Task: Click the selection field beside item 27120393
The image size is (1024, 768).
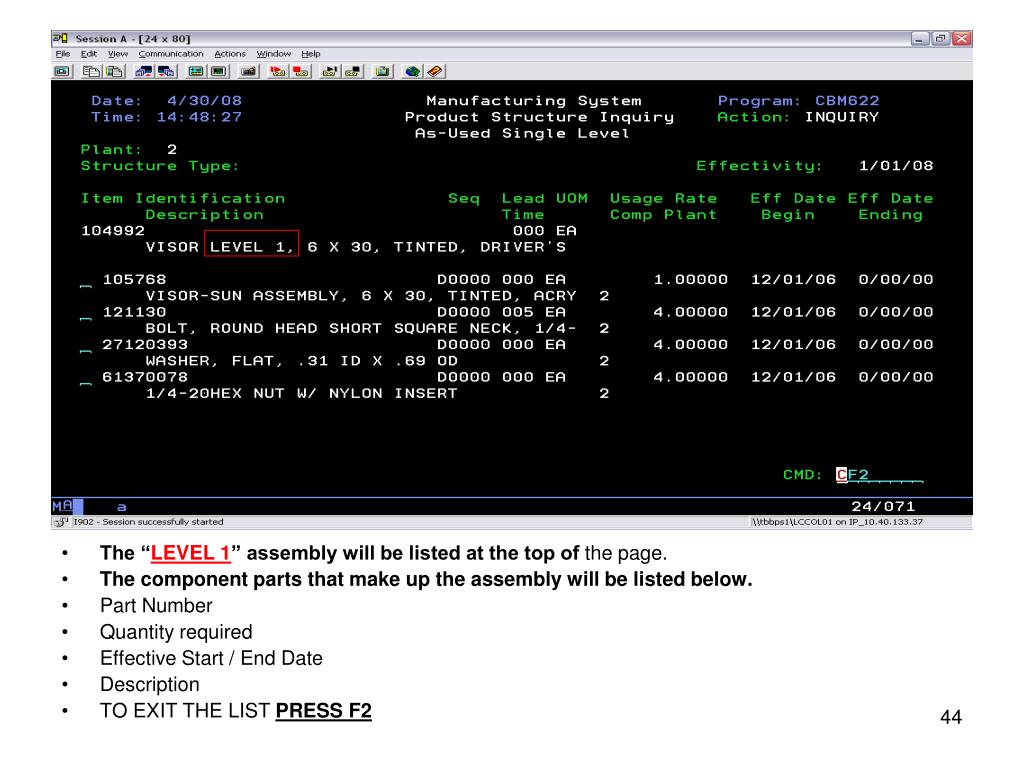Action: (86, 346)
